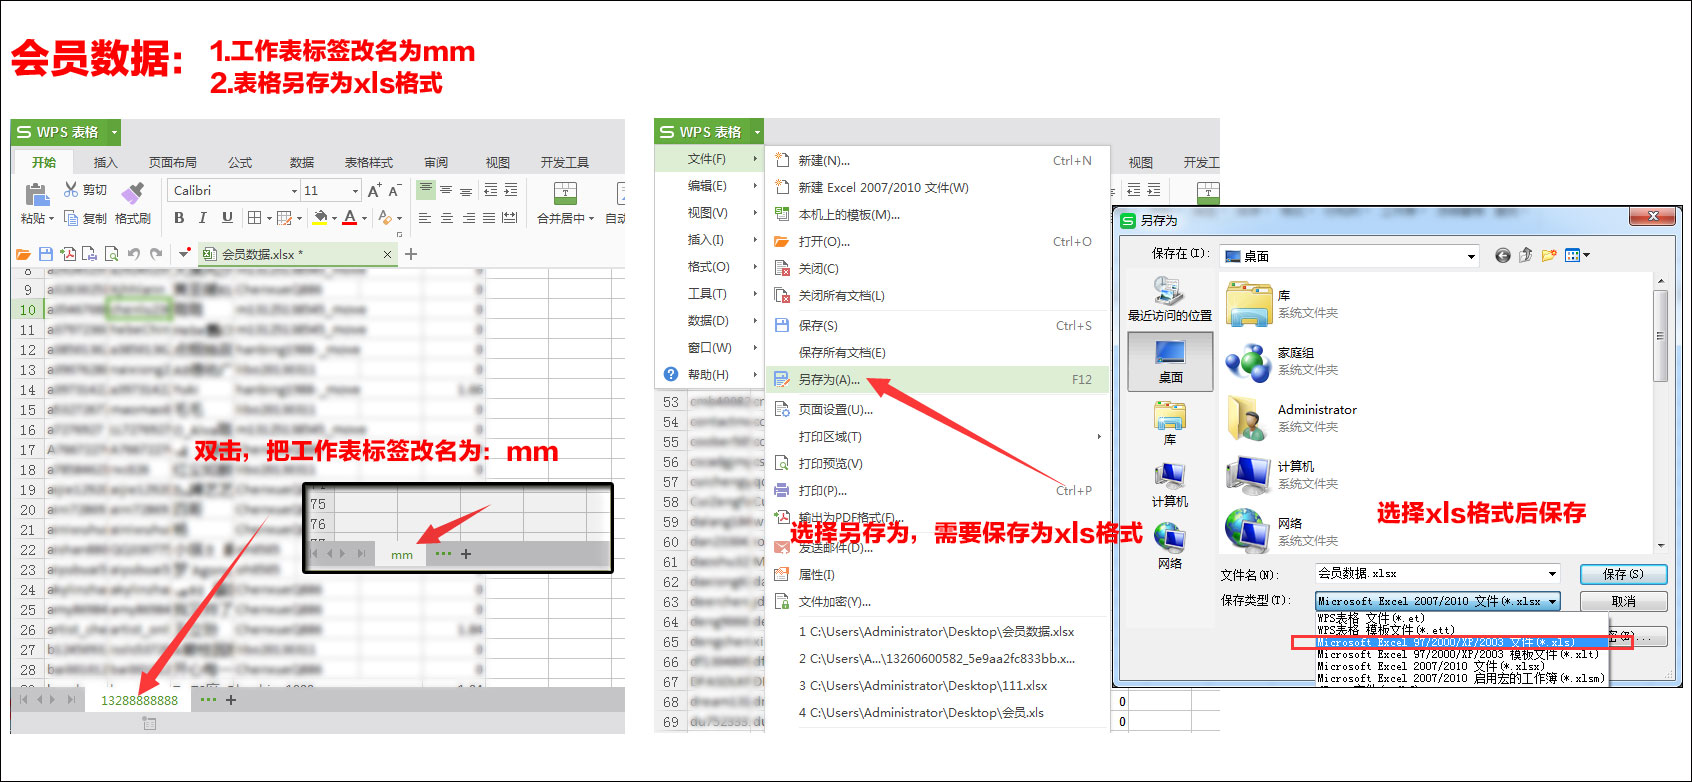Click the up one level icon in Save As dialog

pos(1525,256)
